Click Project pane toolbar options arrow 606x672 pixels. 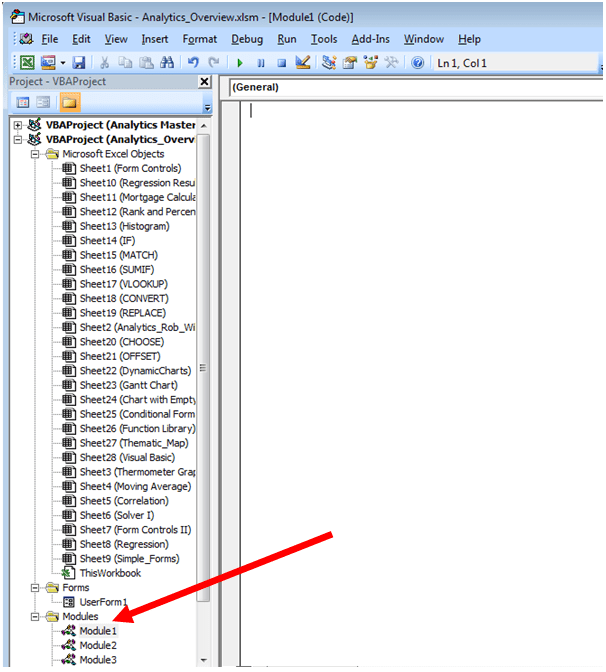(208, 107)
